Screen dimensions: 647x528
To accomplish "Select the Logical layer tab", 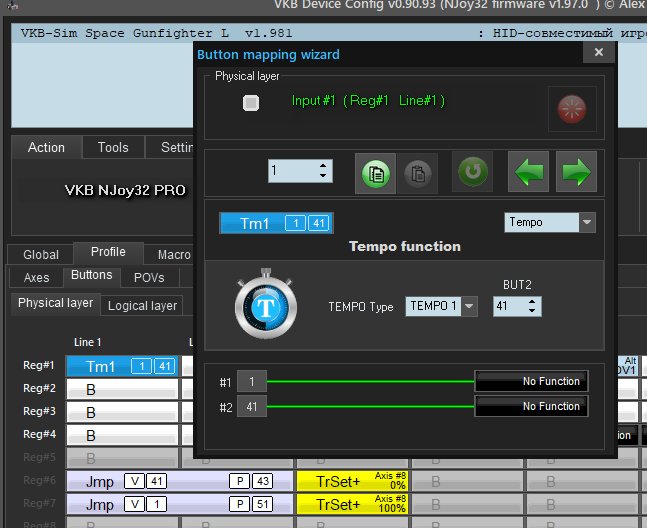I will click(142, 306).
